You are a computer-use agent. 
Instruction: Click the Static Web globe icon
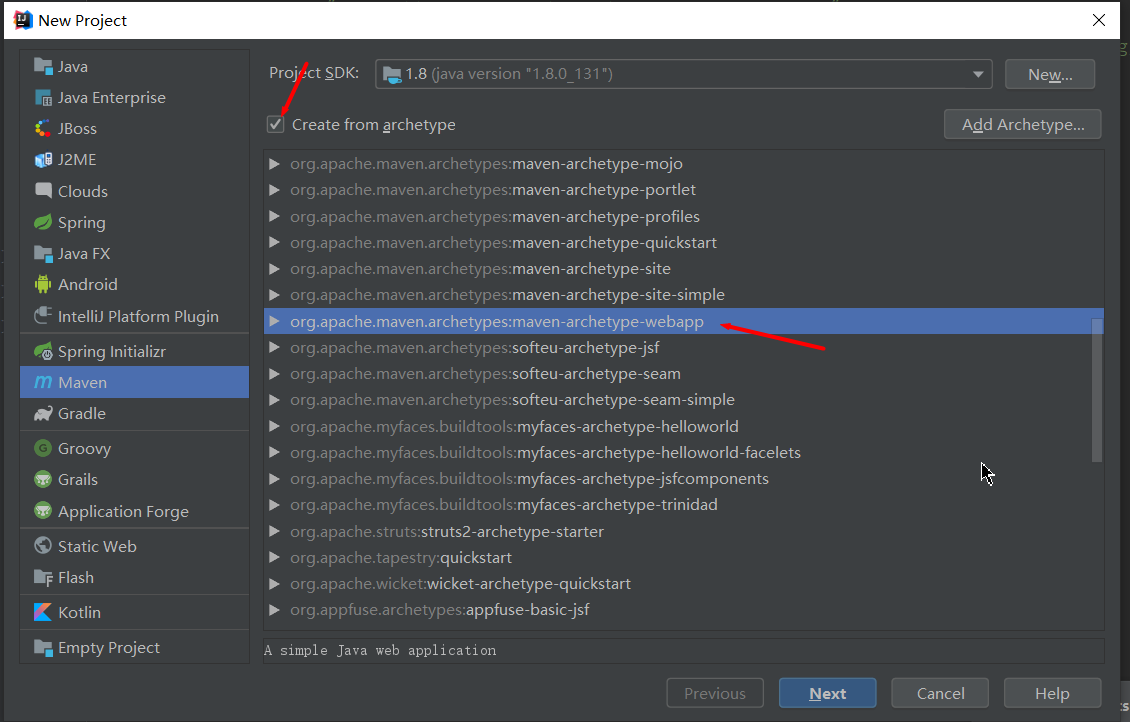coord(43,545)
